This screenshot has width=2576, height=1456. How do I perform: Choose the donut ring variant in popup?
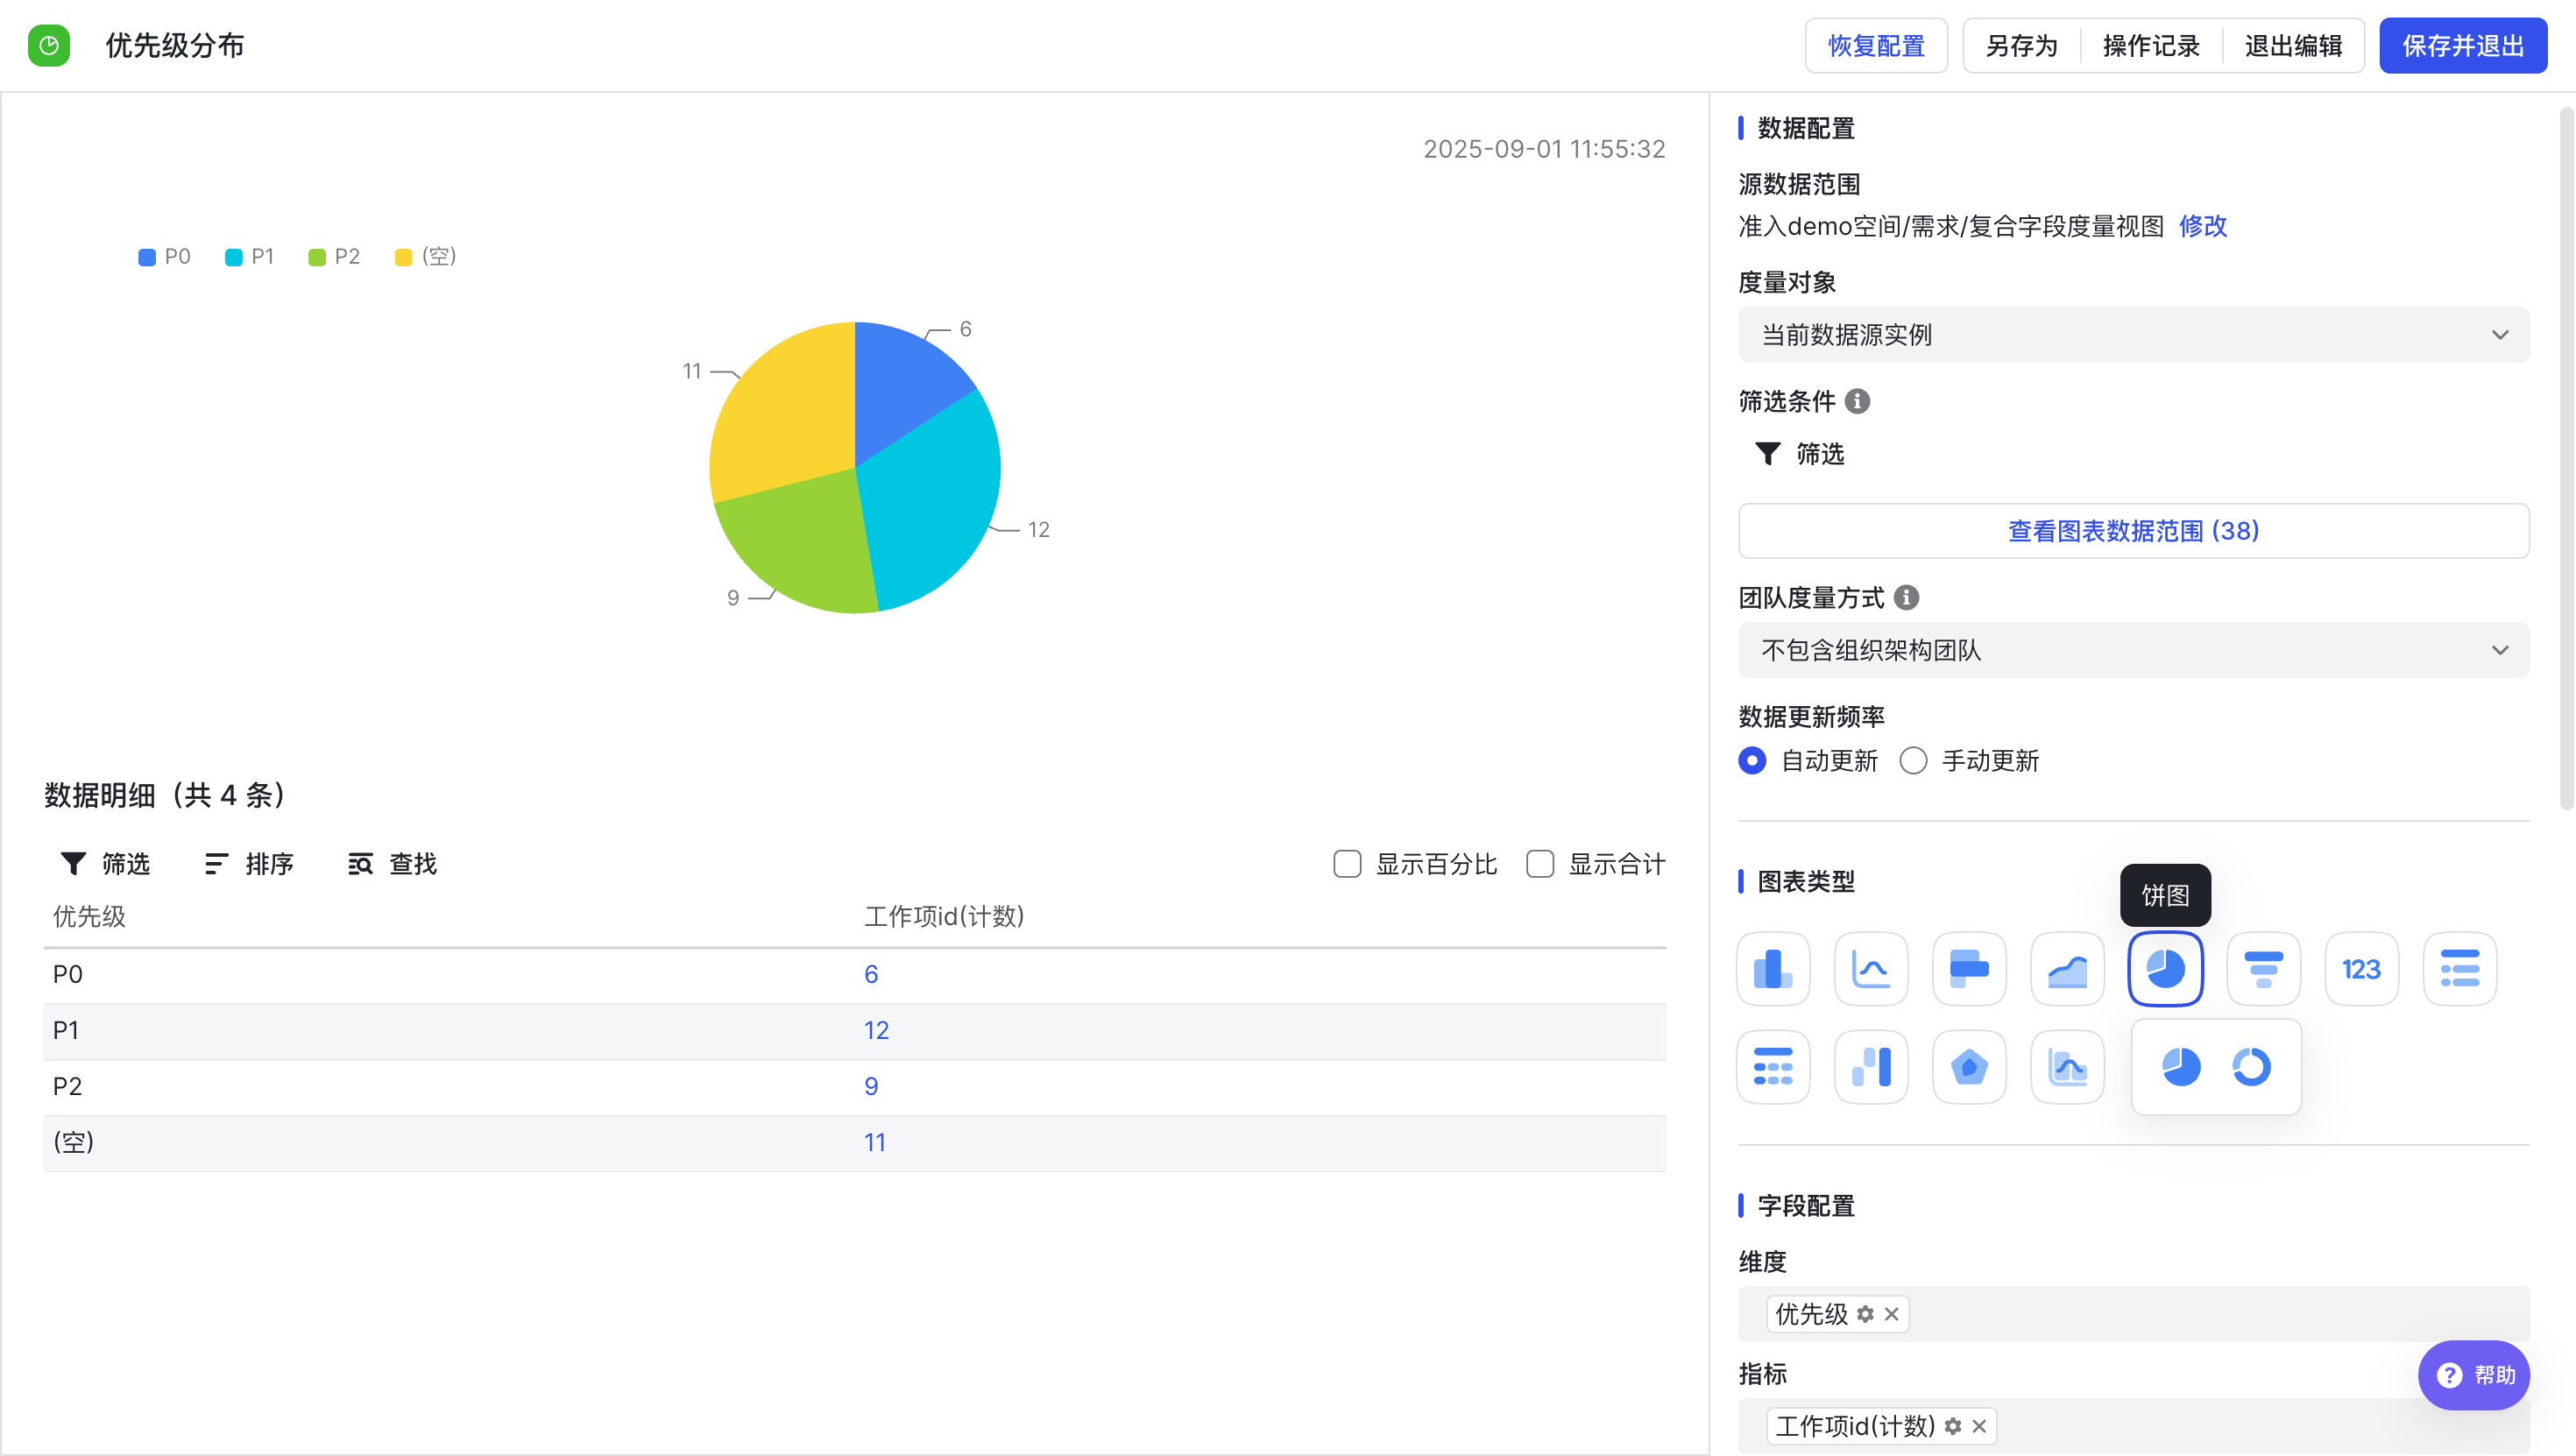click(2251, 1066)
